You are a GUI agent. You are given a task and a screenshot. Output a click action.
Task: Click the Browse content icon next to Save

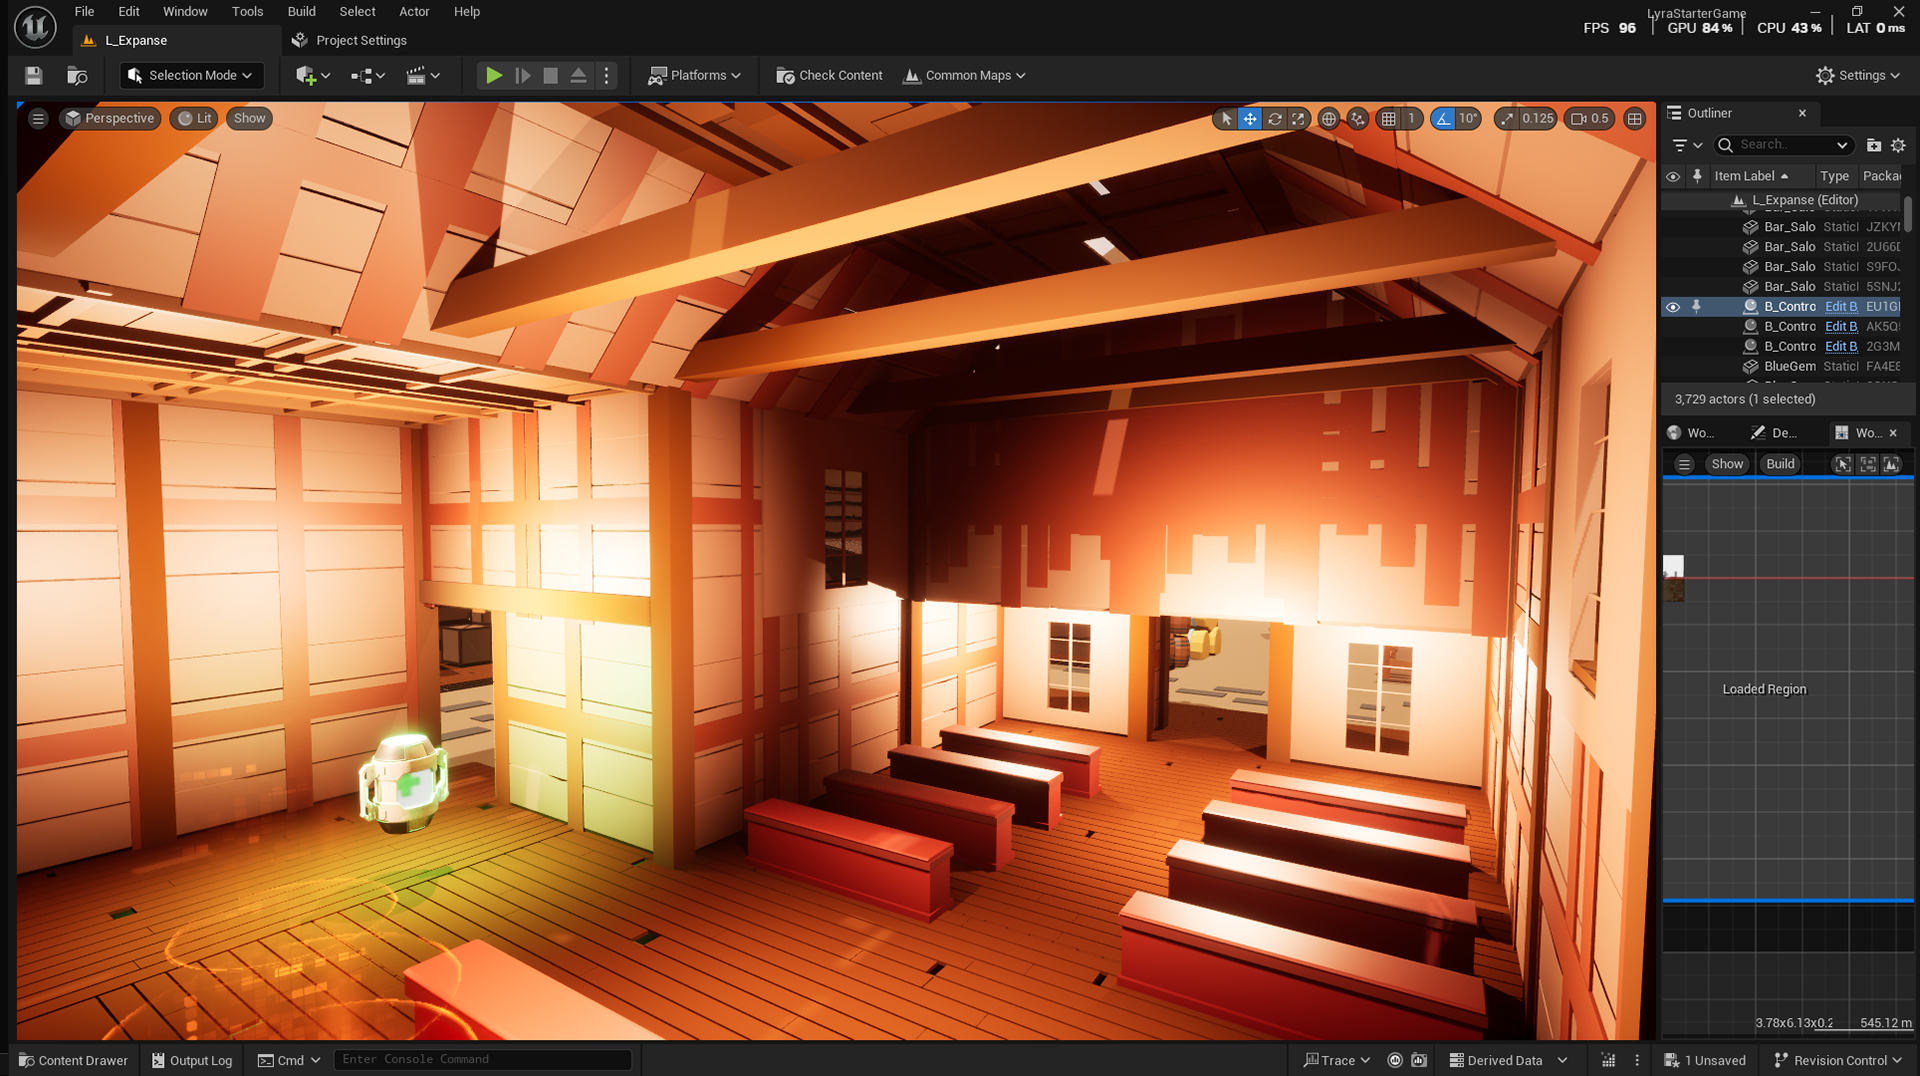[x=77, y=75]
